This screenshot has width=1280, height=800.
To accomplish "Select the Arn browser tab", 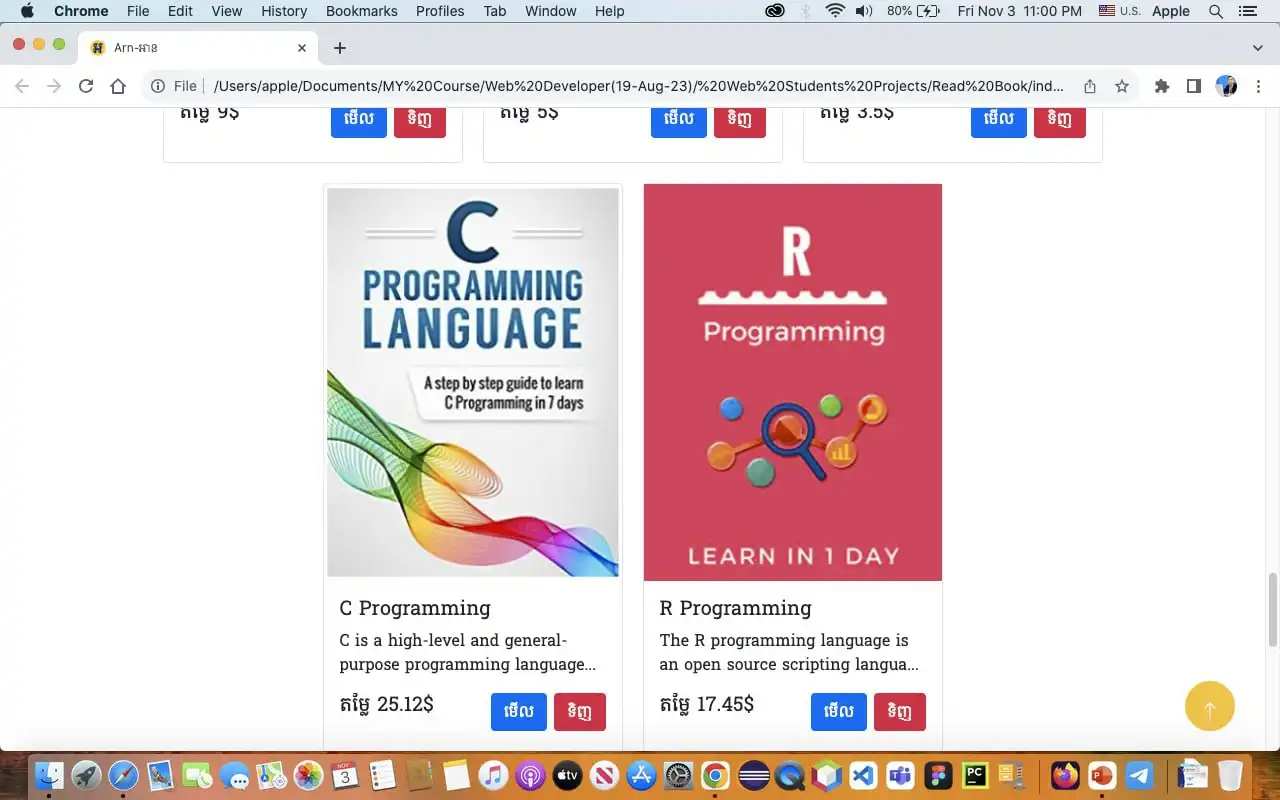I will (198, 47).
